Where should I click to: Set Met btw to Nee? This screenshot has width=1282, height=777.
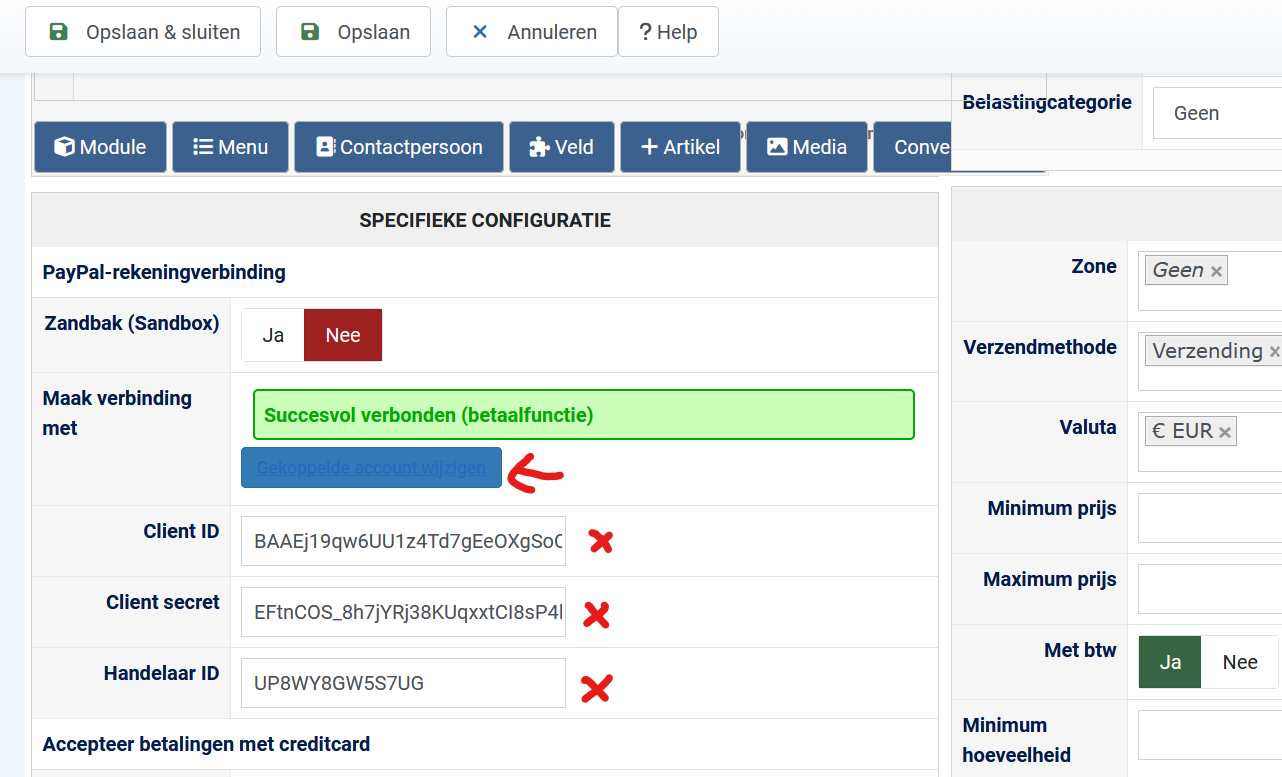click(x=1240, y=662)
